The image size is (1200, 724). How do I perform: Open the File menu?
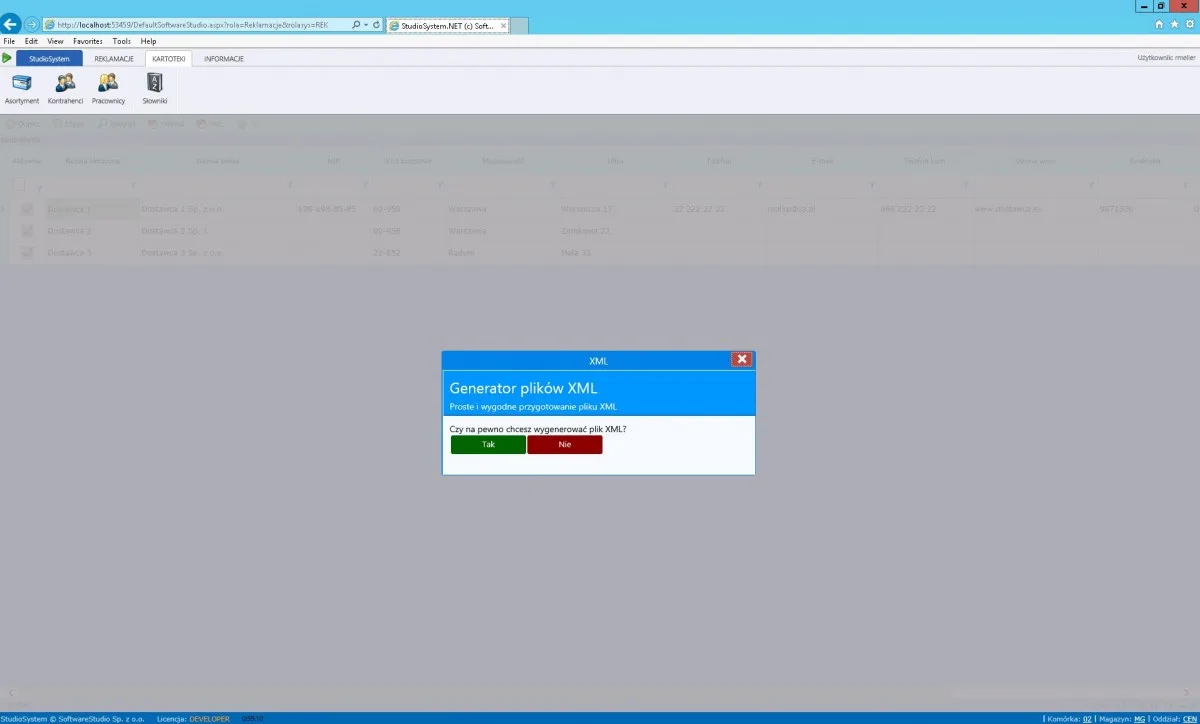[x=9, y=41]
